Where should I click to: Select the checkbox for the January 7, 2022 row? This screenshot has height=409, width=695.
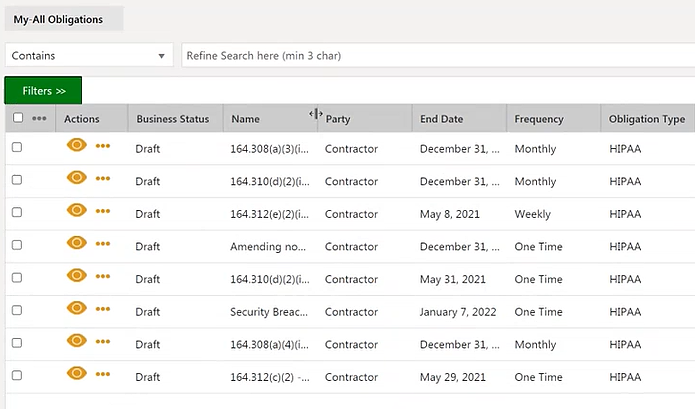[x=17, y=311]
